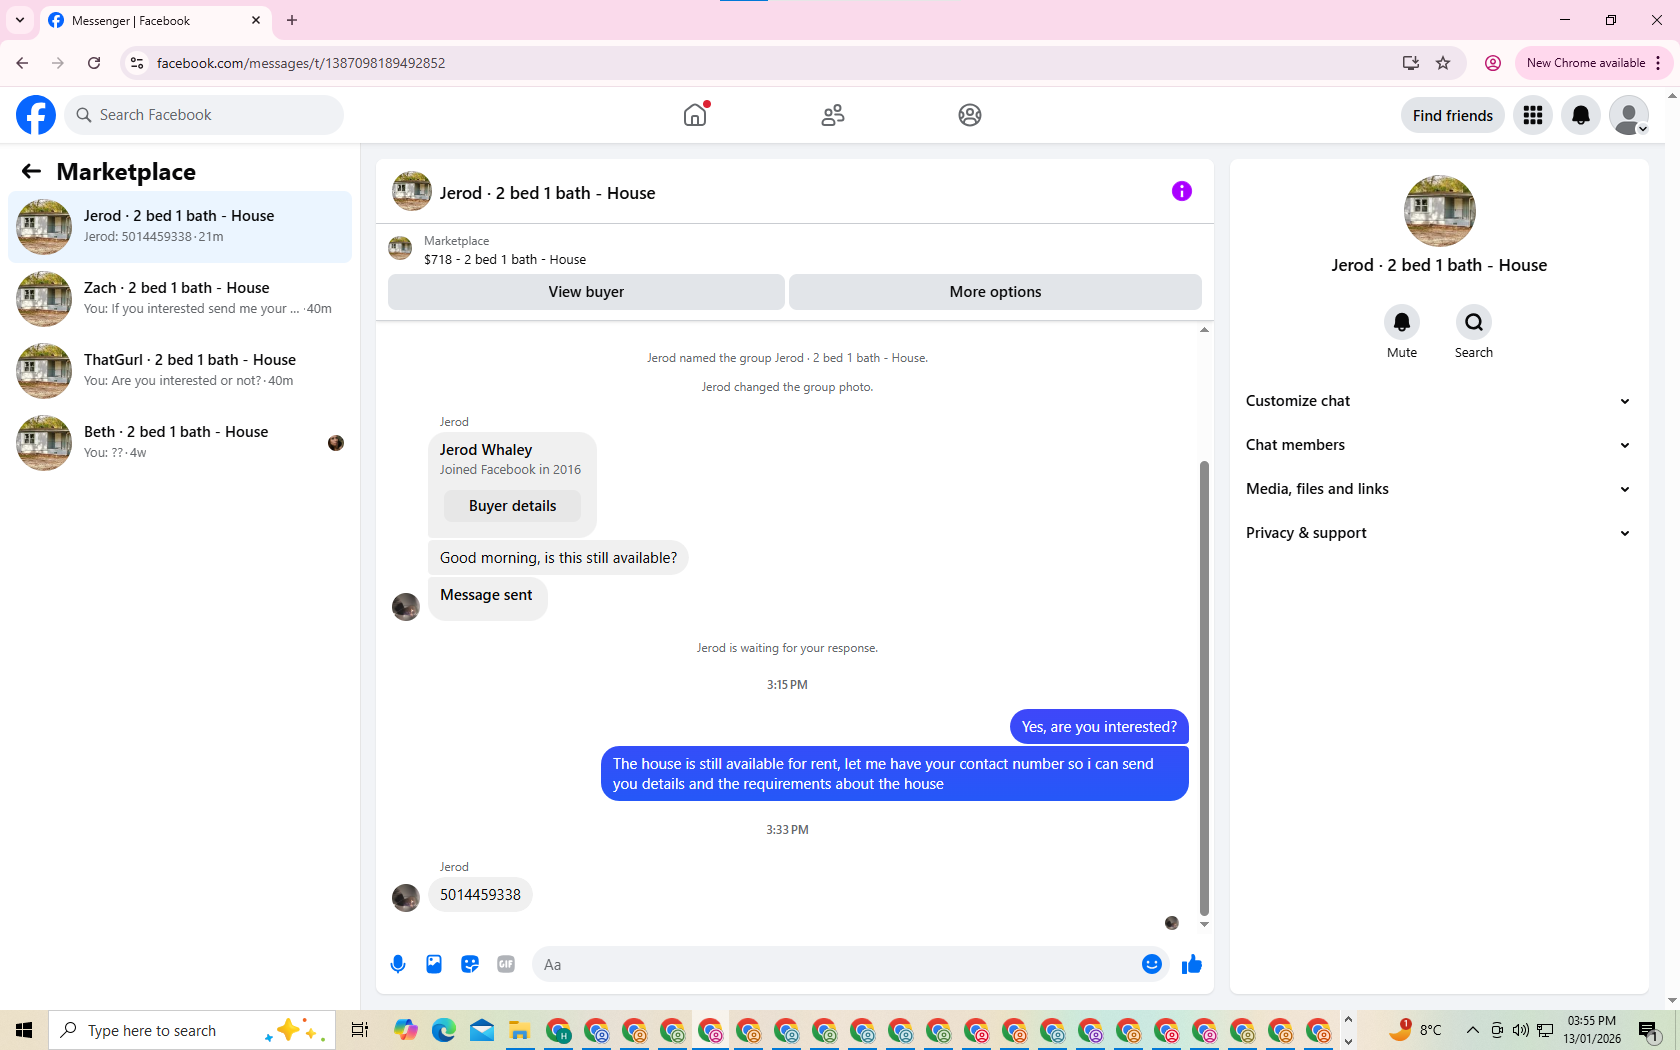Select 'Good morning, is this still available?' message
Viewport: 1680px width, 1050px height.
[558, 558]
